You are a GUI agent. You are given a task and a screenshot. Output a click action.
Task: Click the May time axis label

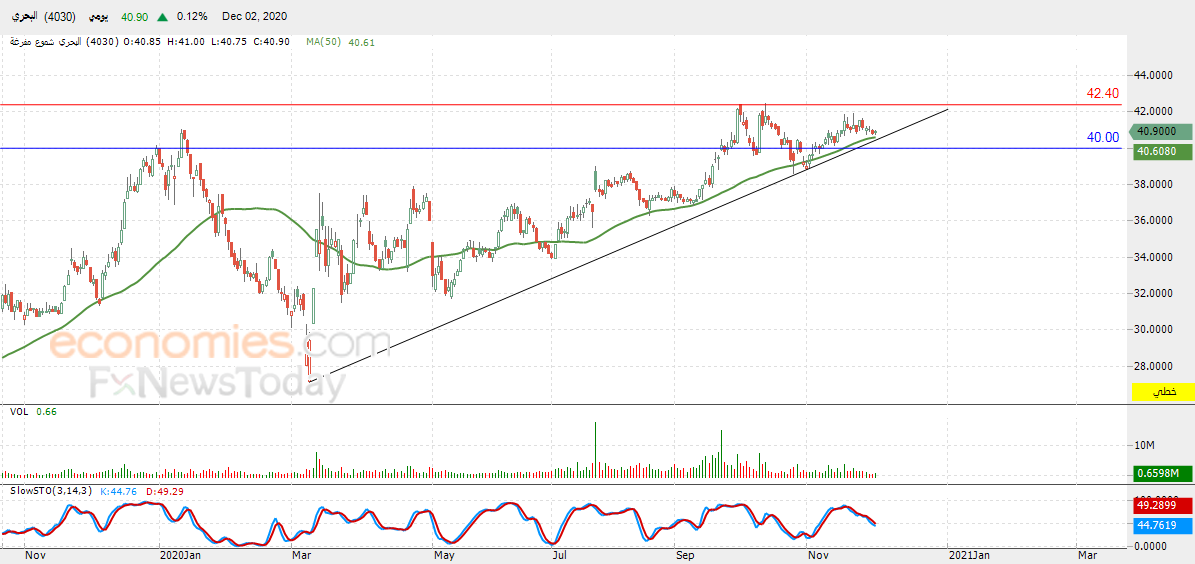click(x=446, y=556)
